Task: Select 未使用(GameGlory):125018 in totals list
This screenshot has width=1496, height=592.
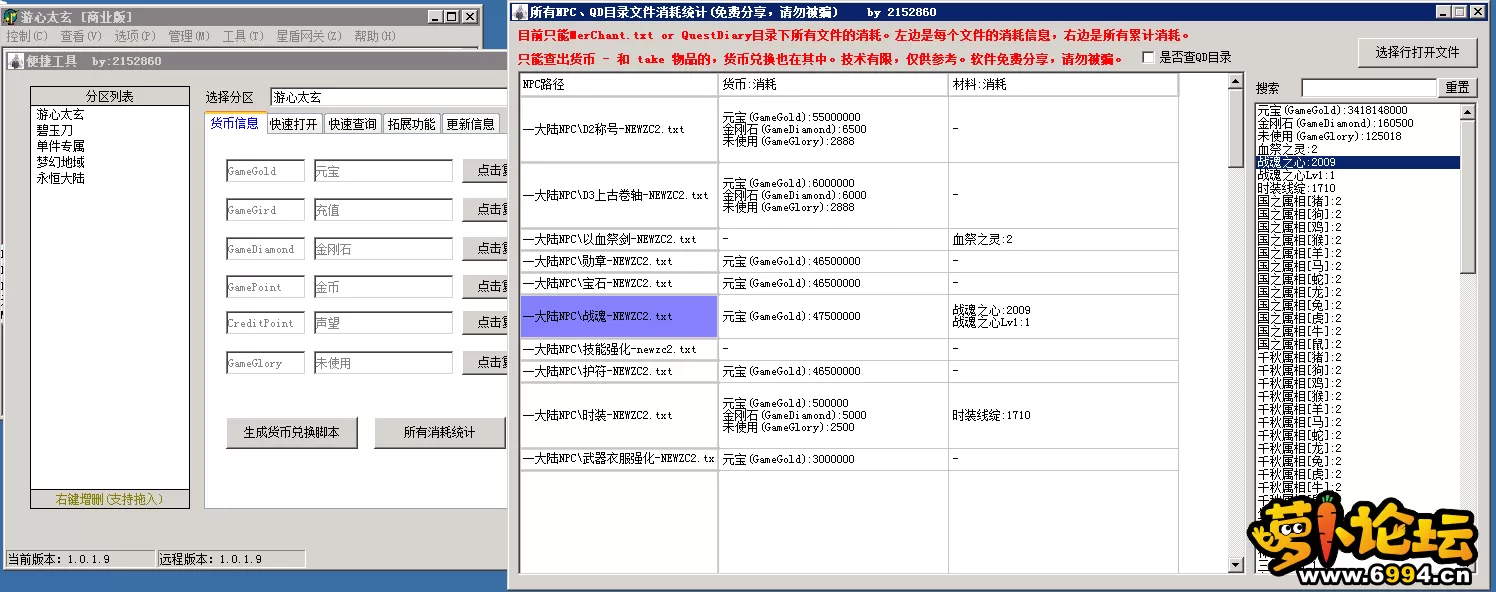Action: pos(1357,136)
